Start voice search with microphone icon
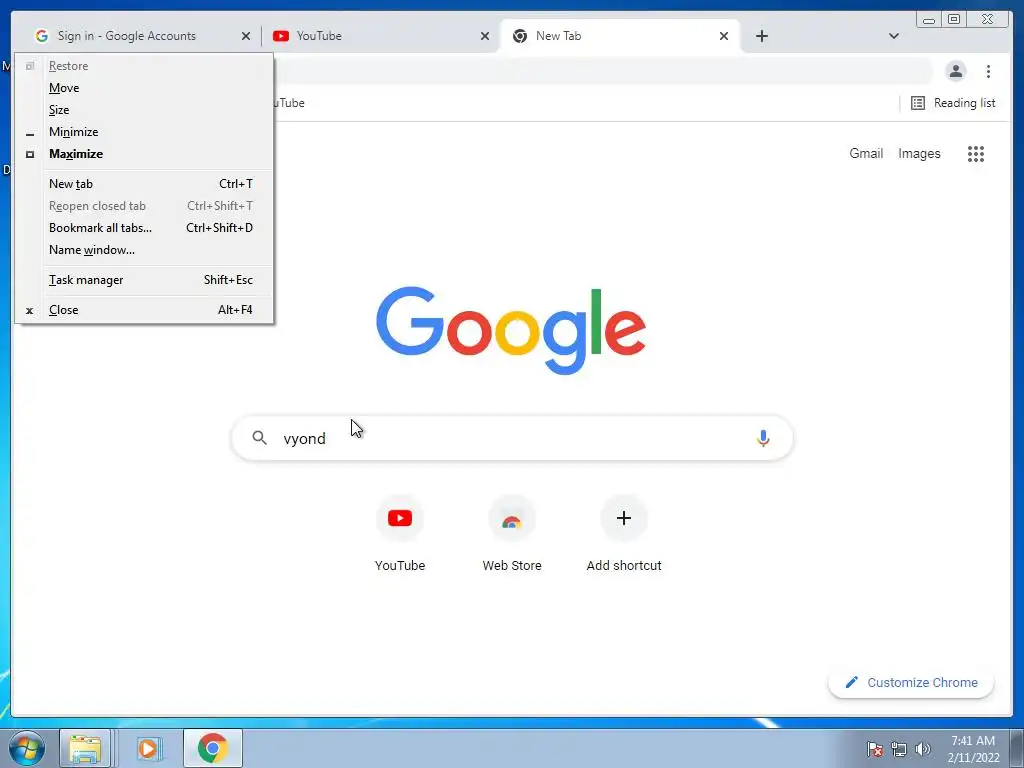The height and width of the screenshot is (768, 1024). [x=763, y=438]
